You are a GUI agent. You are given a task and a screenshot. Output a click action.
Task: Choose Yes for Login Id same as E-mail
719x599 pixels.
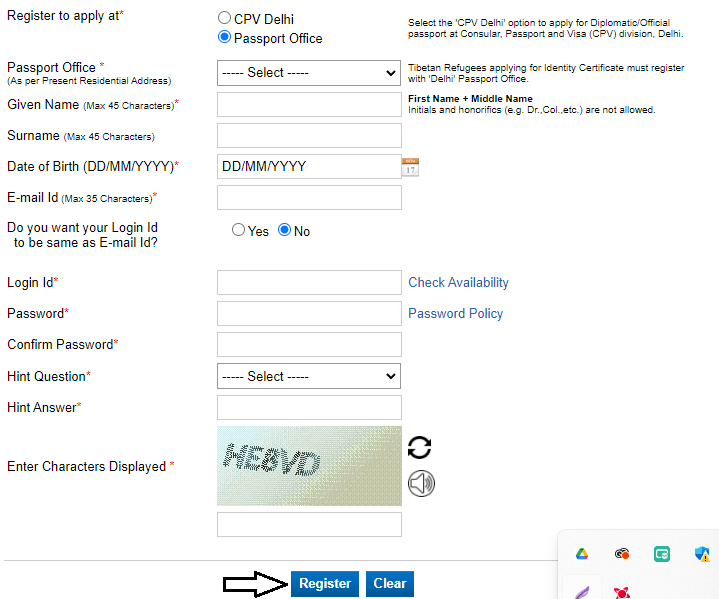click(x=238, y=230)
